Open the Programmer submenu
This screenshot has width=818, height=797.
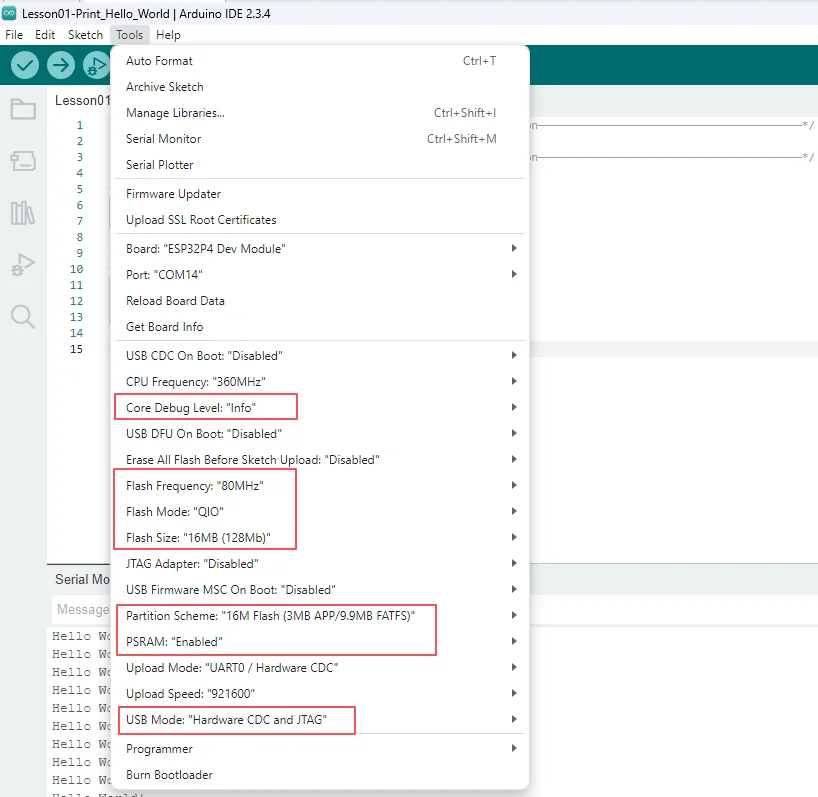tap(319, 749)
